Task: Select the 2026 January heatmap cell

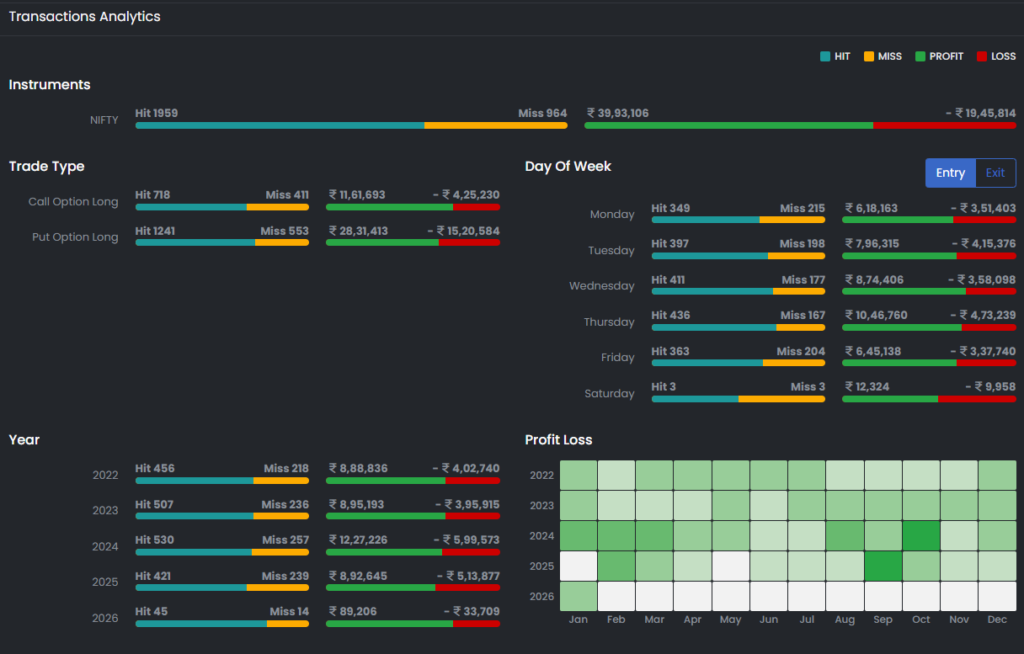Action: click(578, 596)
